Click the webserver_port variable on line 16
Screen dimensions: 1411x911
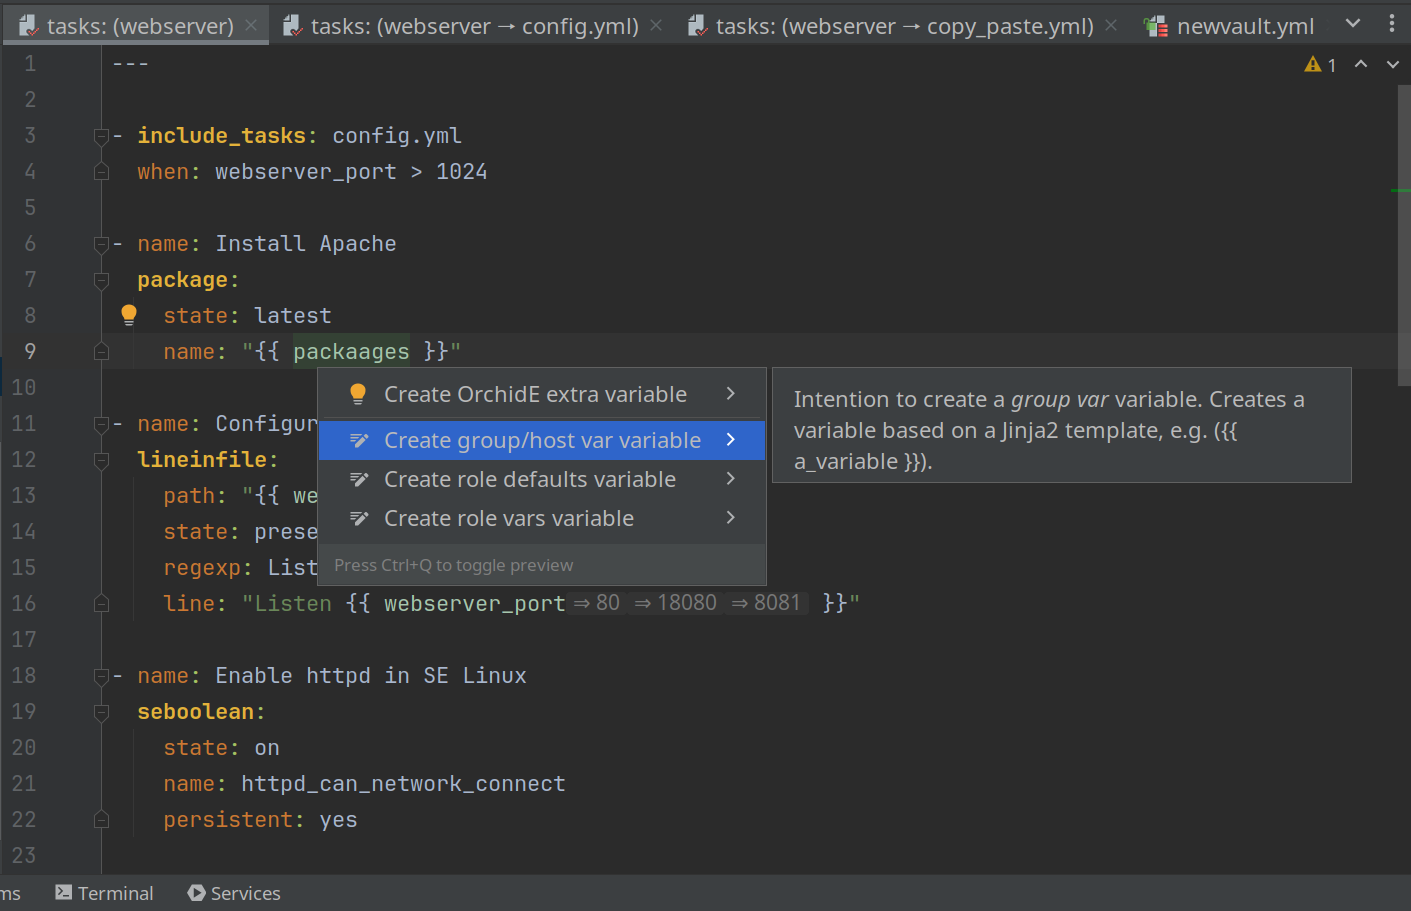(x=475, y=604)
